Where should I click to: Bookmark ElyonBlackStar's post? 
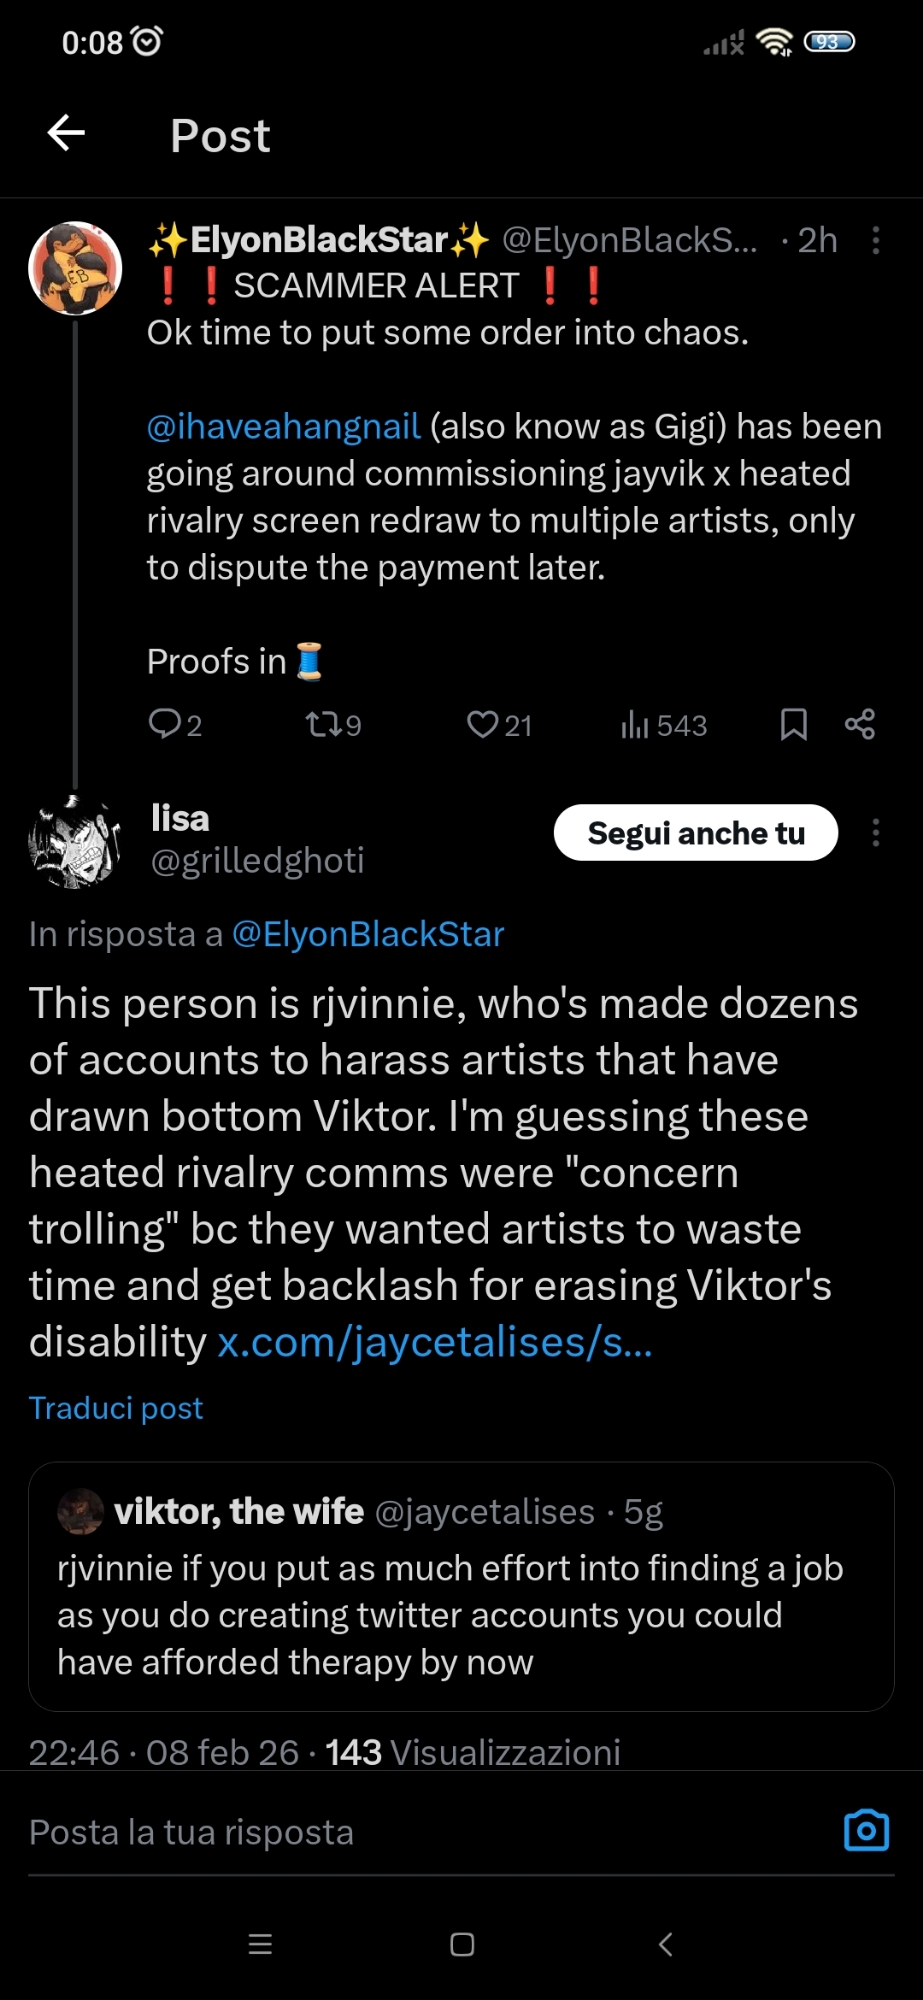[x=793, y=724]
